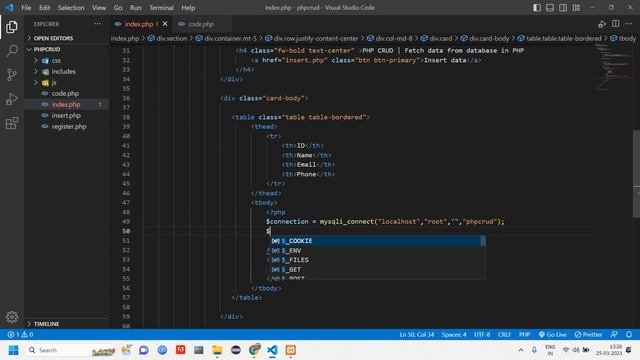Toggle primary side bar layout icon
The width and height of the screenshot is (640, 360).
coord(537,8)
